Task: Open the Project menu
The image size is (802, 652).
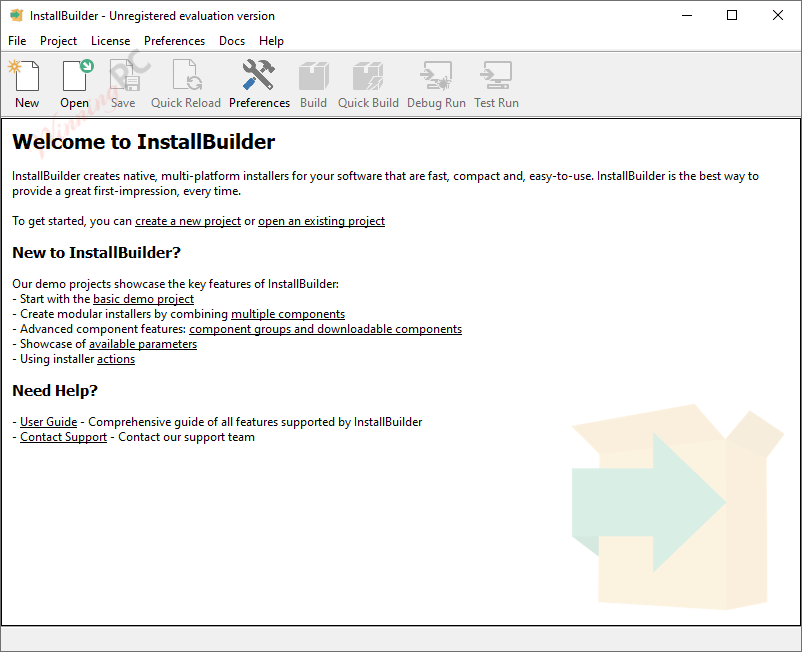Action: 58,41
